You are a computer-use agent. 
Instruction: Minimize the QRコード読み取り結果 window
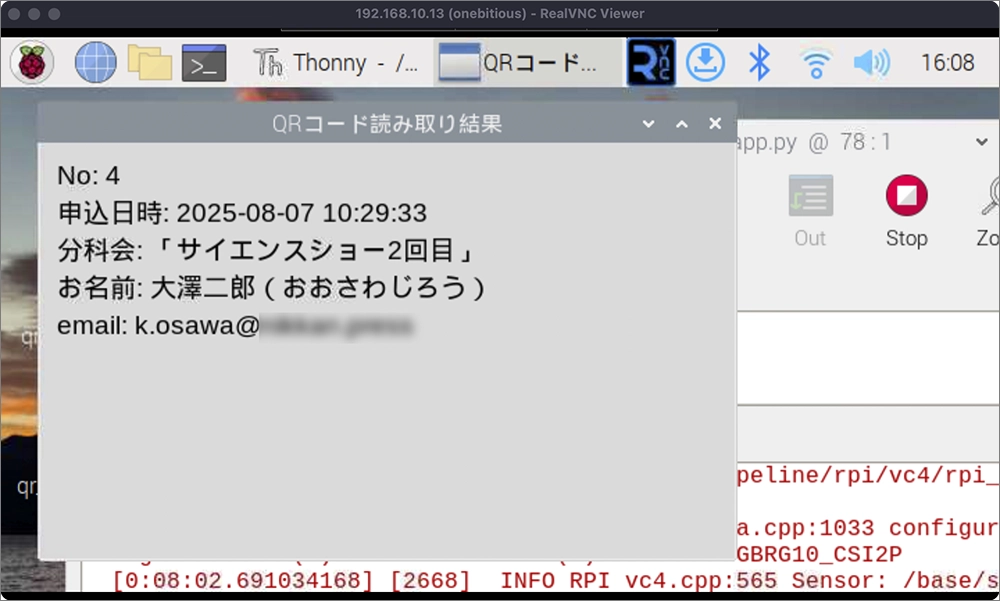click(x=648, y=124)
